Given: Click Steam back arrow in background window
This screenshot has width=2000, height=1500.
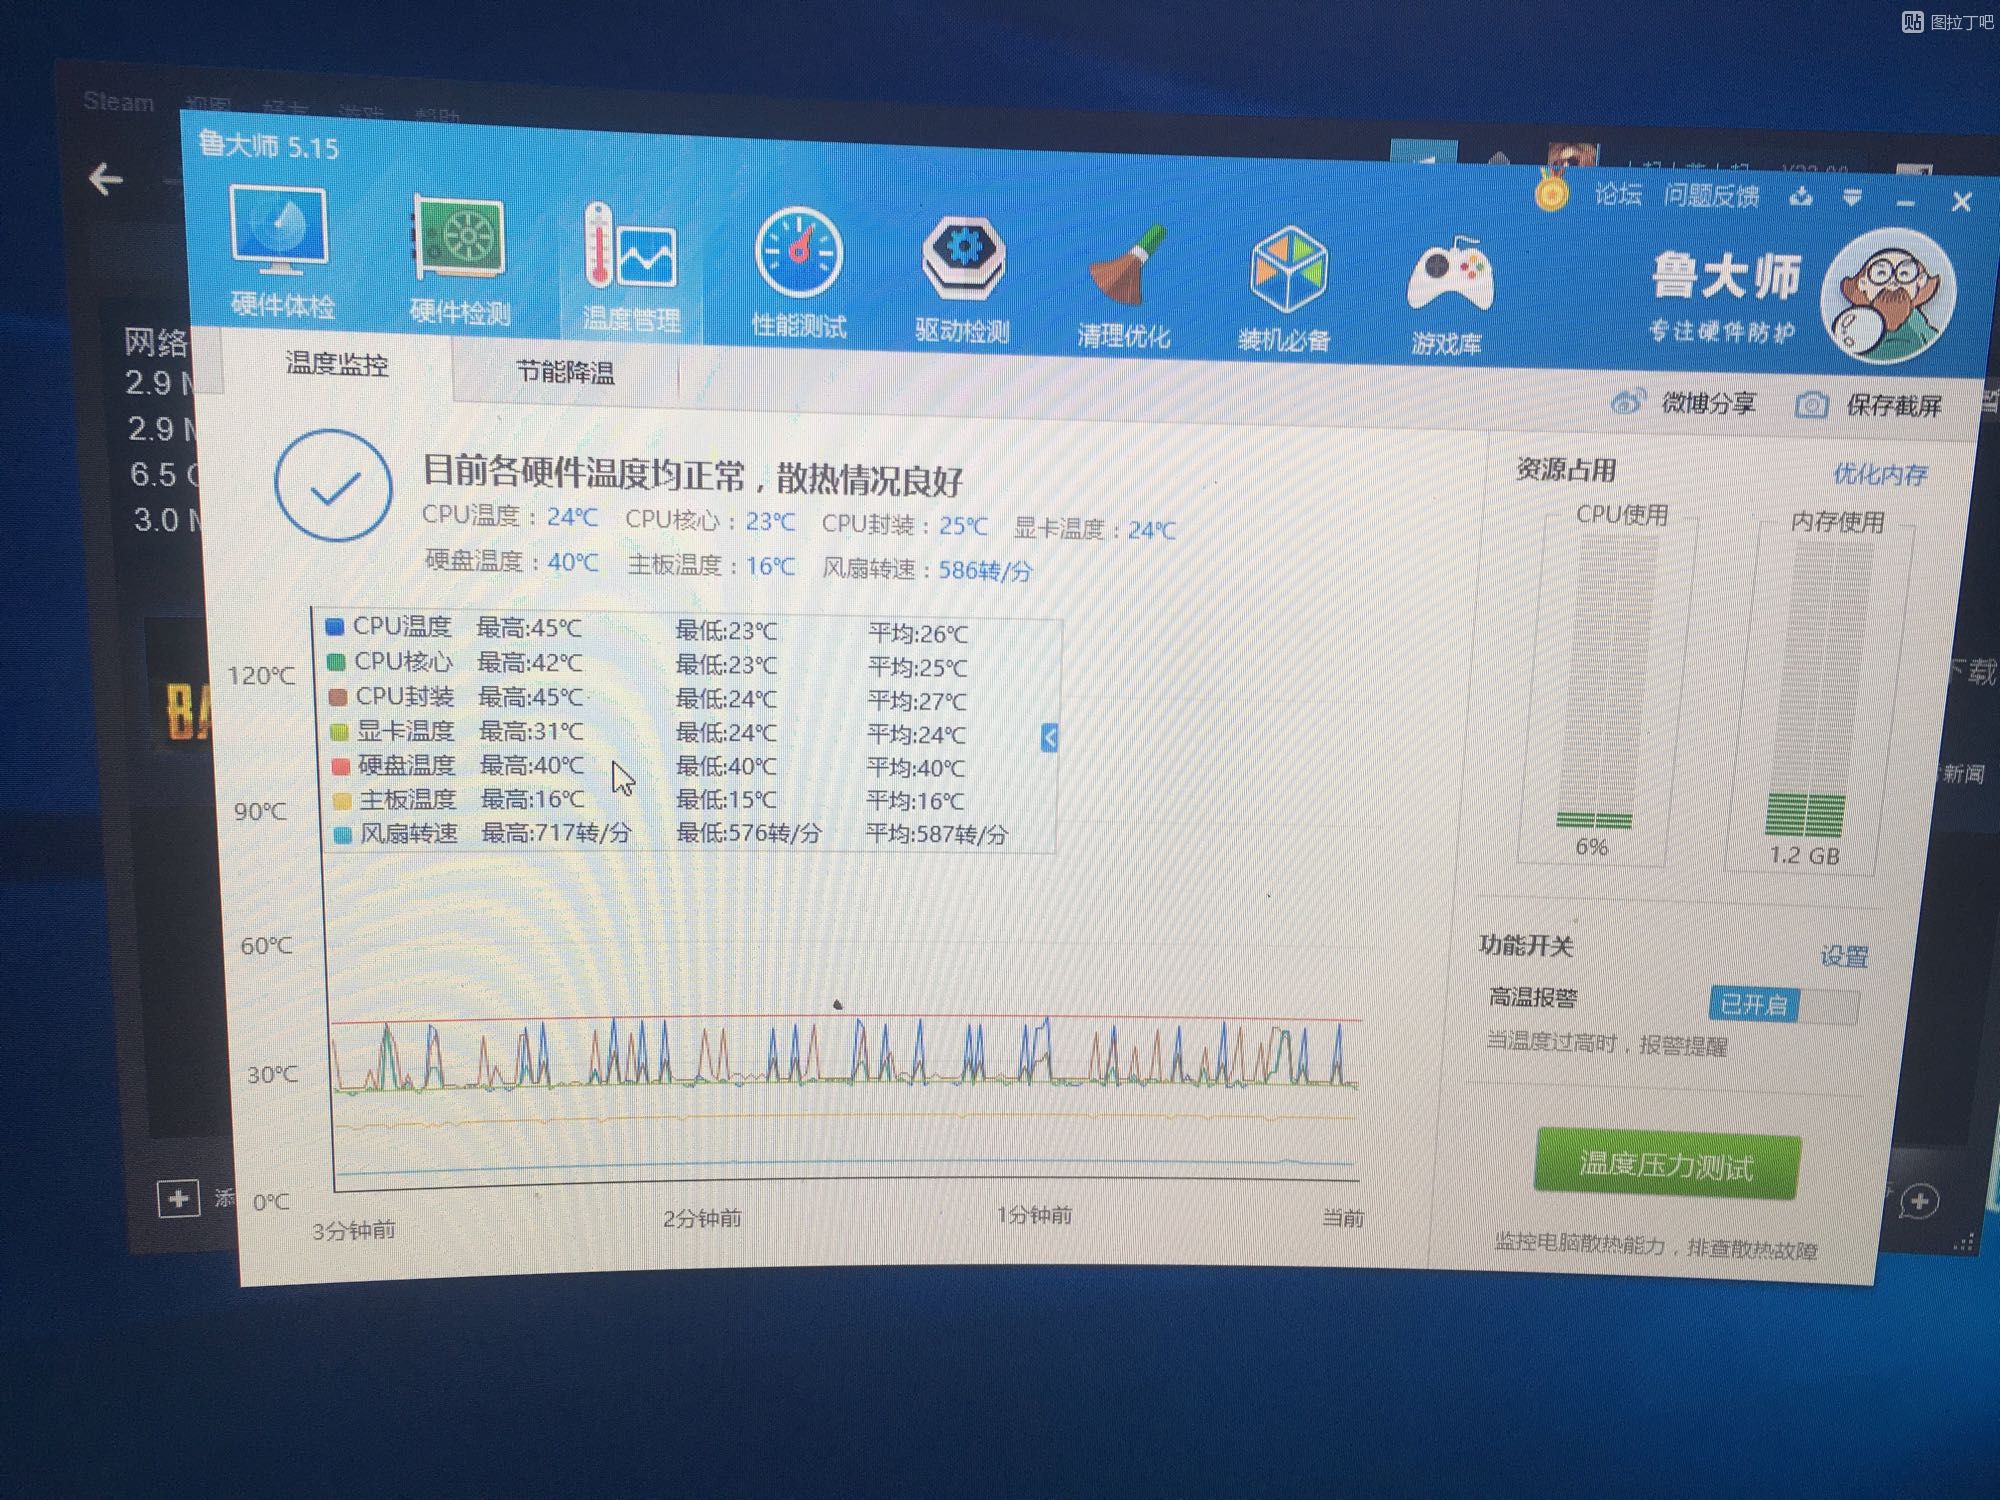Looking at the screenshot, I should pos(105,180).
